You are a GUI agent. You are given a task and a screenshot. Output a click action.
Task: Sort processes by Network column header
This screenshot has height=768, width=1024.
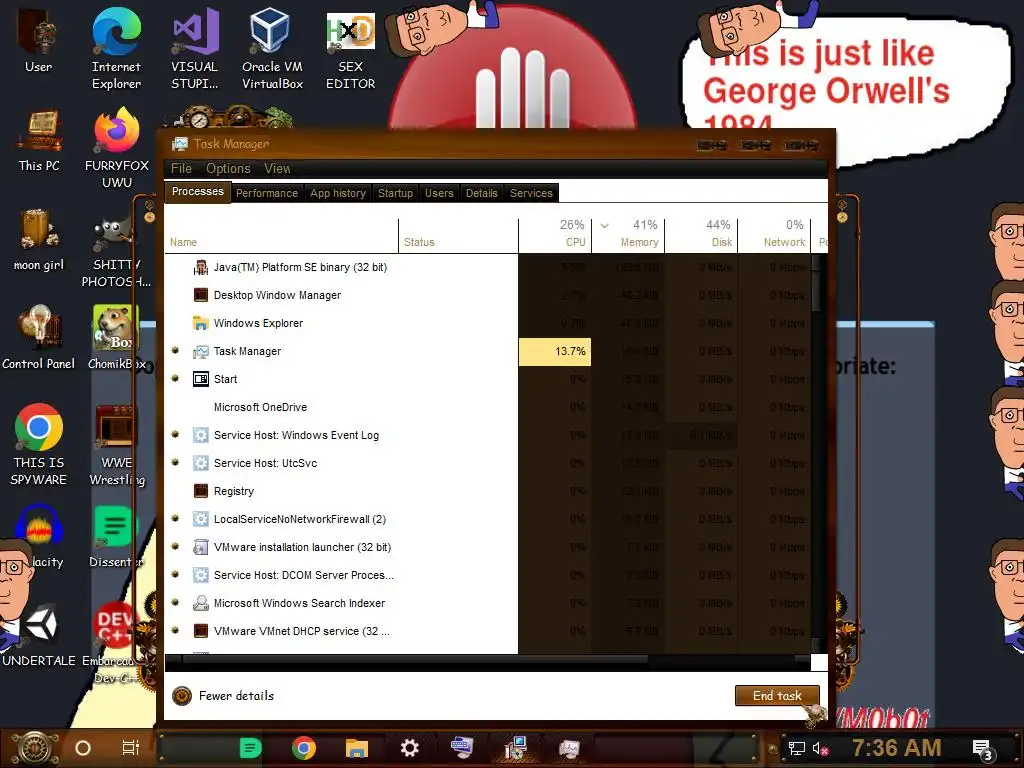coord(775,234)
